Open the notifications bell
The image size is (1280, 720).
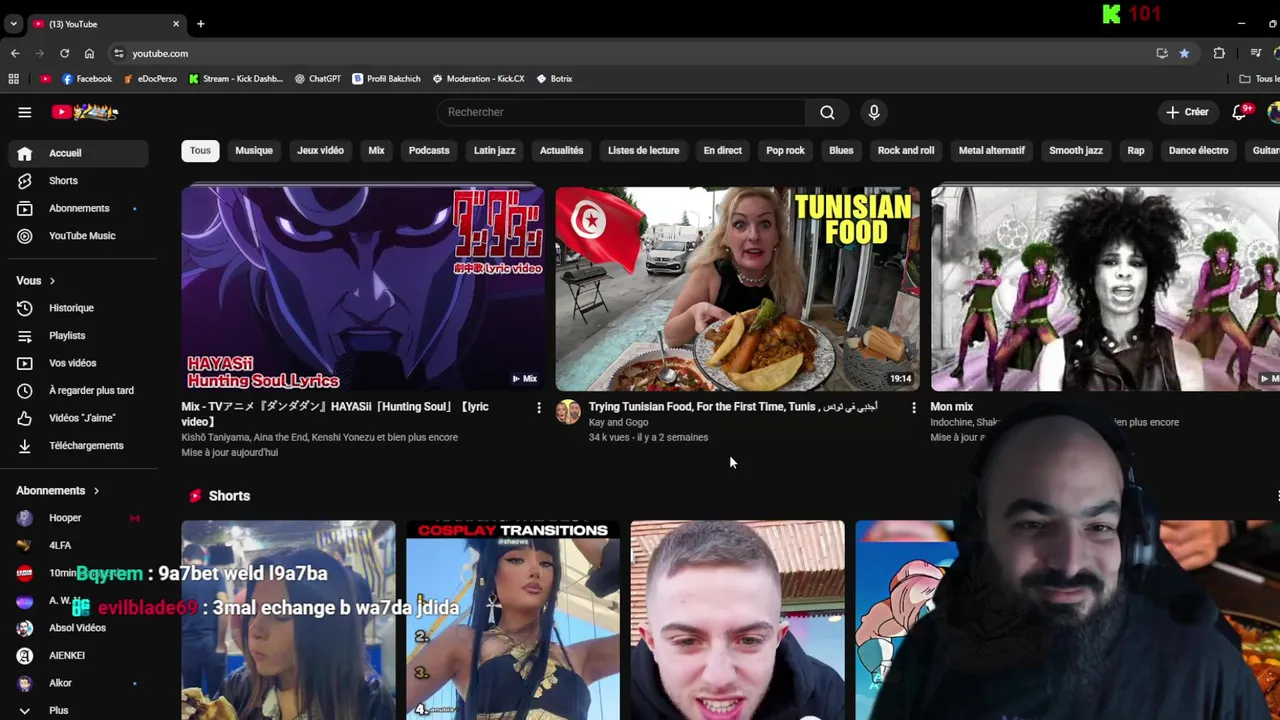1239,112
